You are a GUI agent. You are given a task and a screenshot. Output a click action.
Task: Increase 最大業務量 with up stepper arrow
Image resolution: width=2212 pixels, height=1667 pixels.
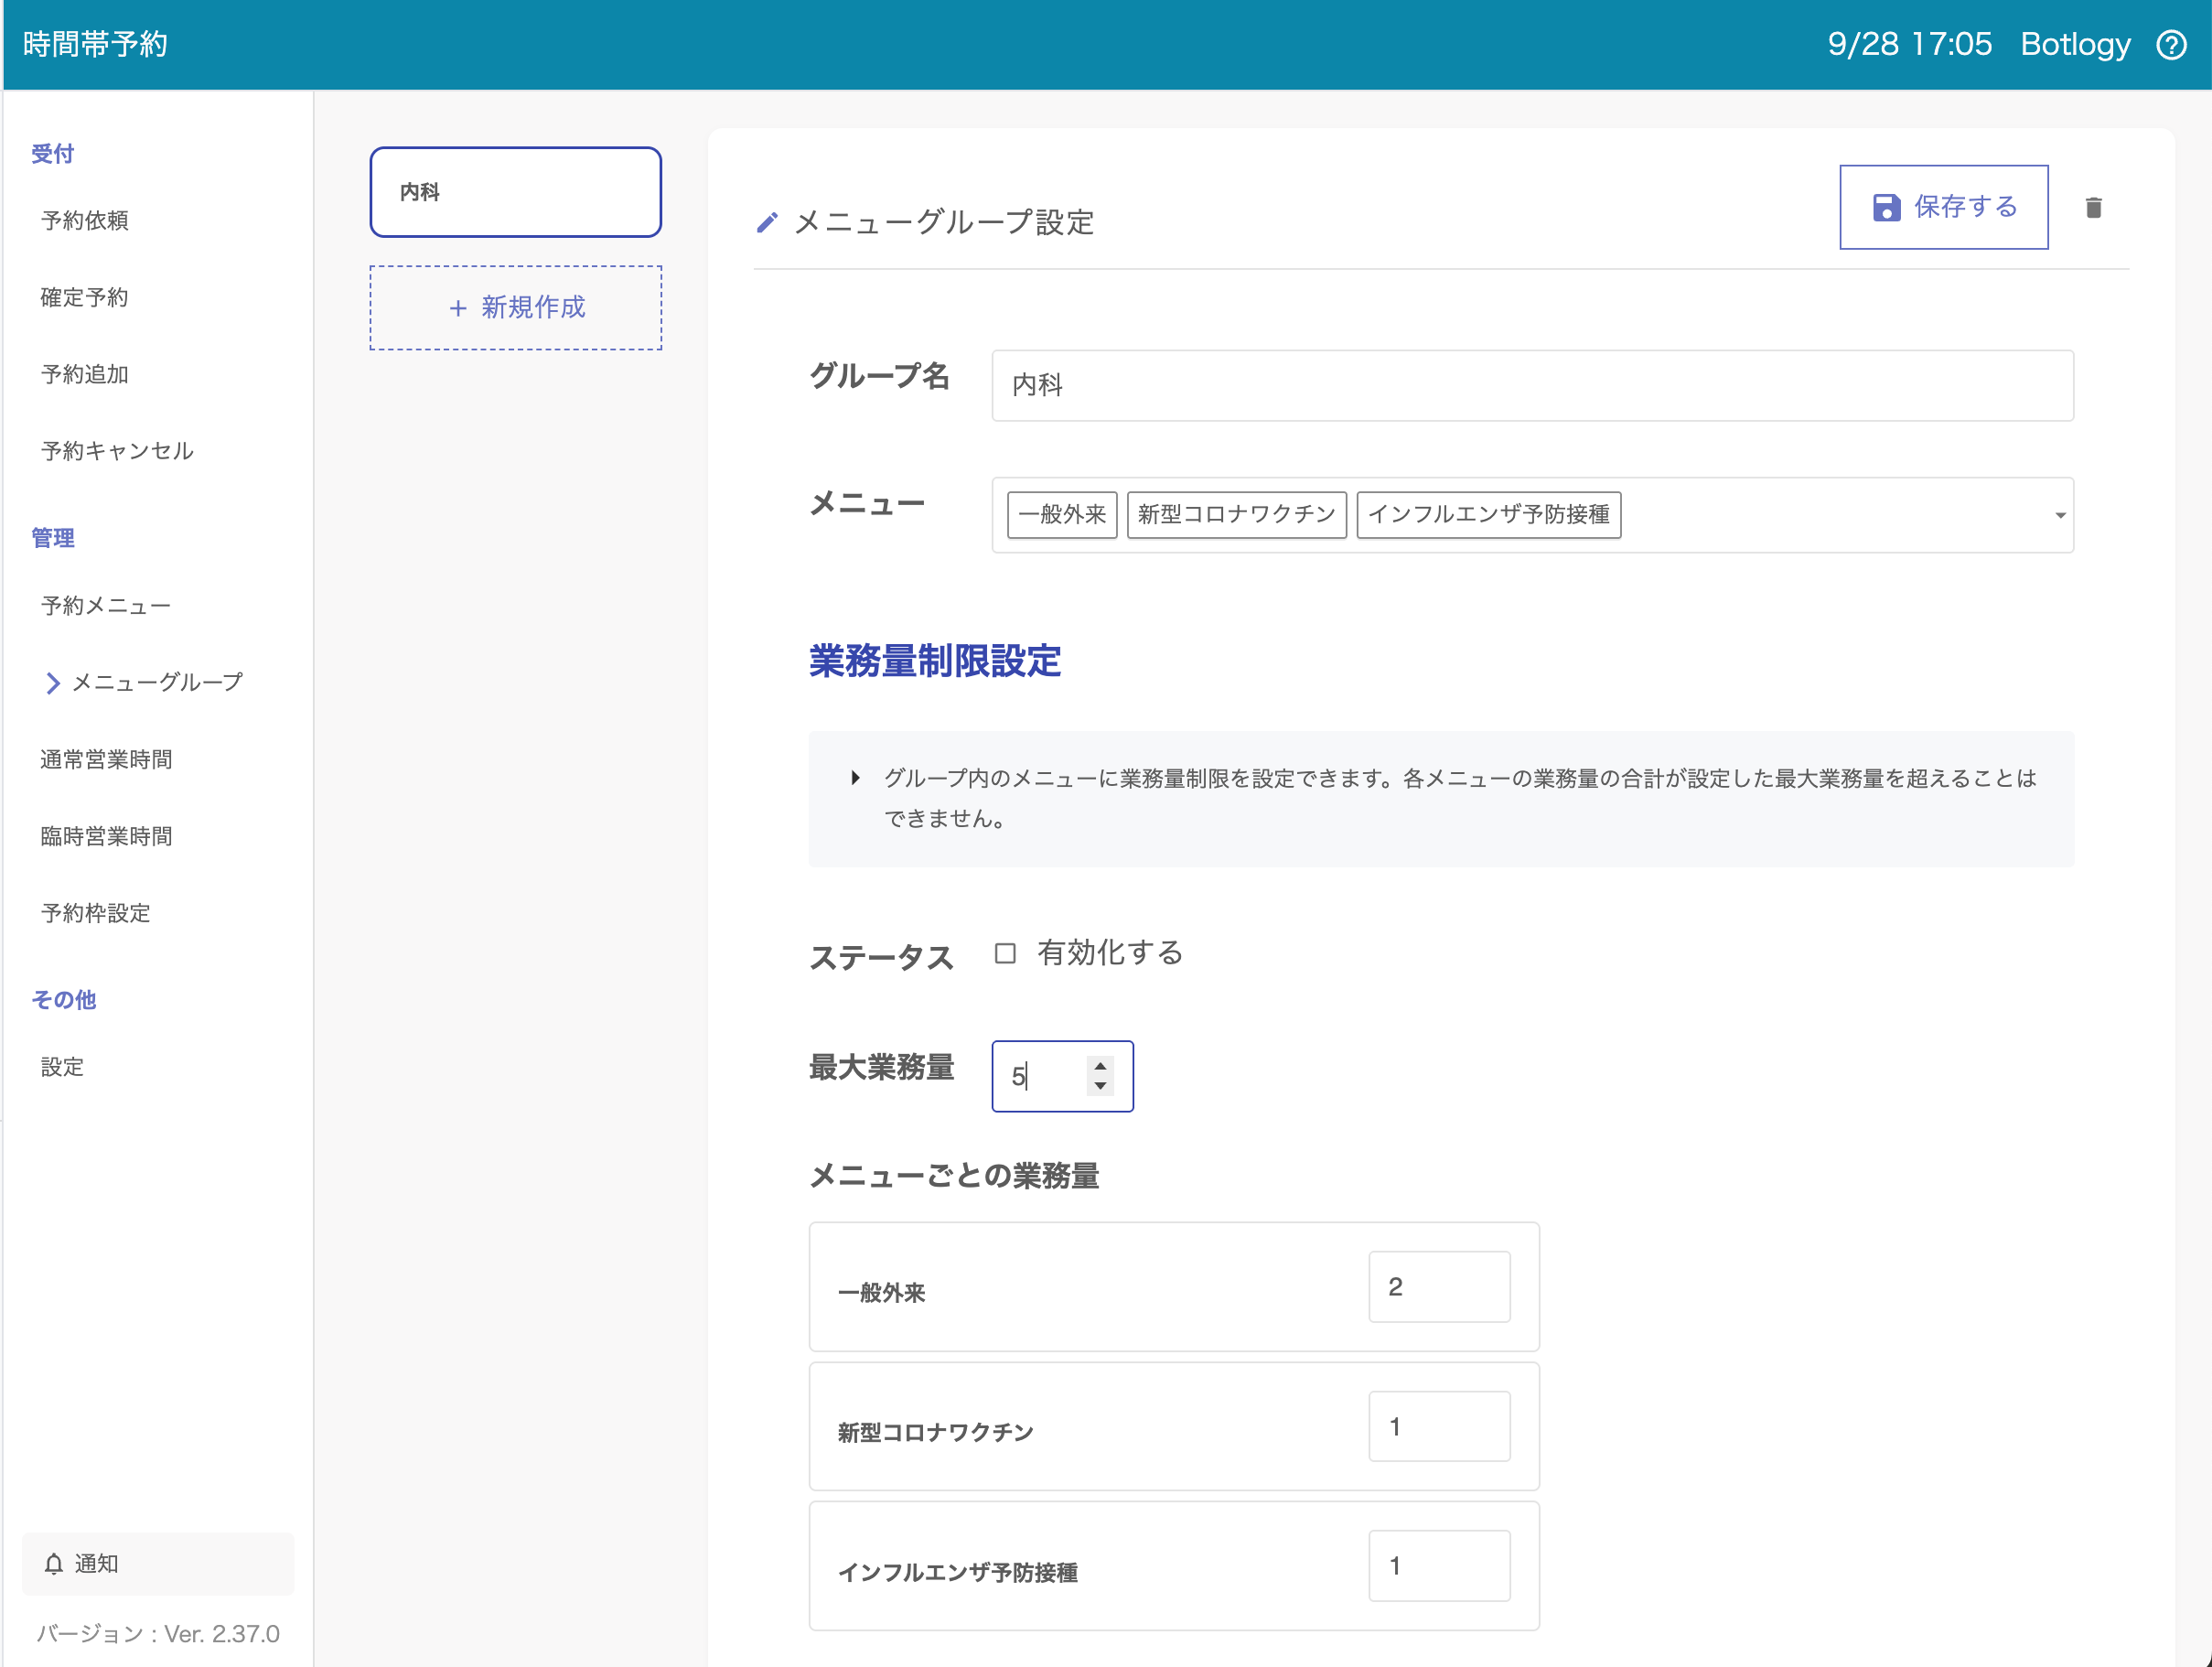(1100, 1066)
